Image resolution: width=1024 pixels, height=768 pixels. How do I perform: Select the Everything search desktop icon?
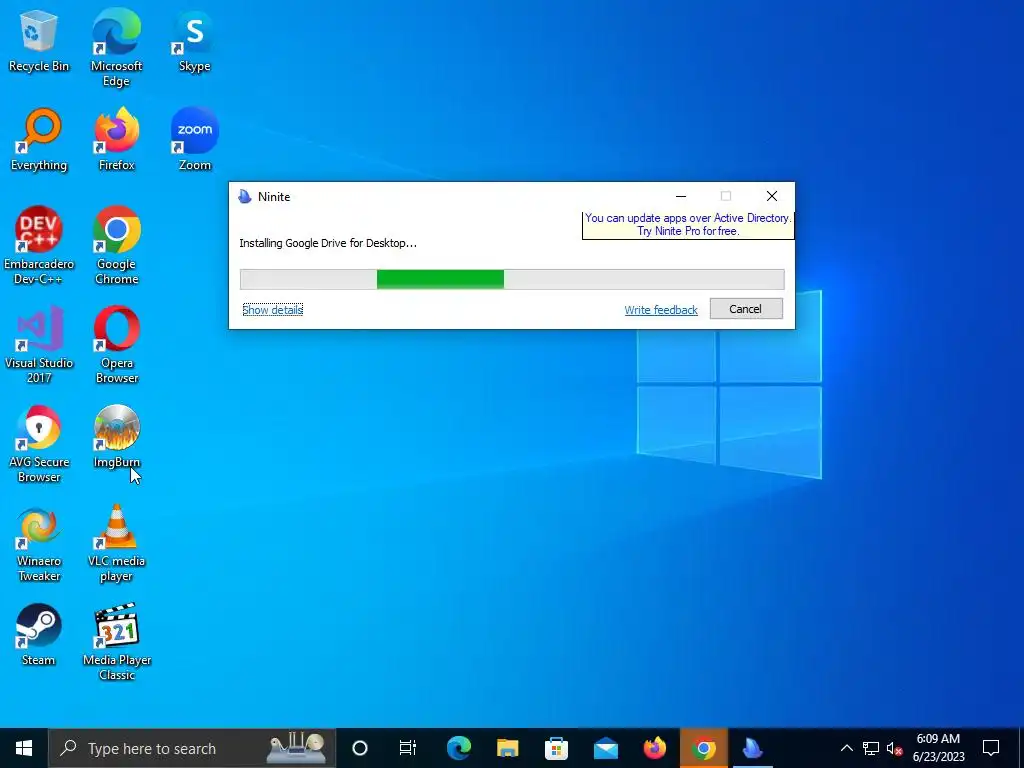(39, 140)
